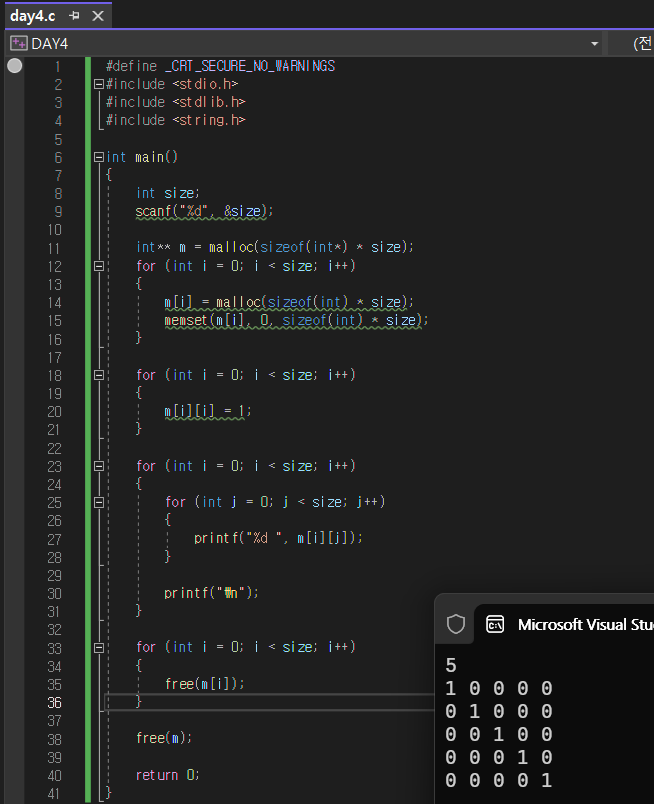Image resolution: width=654 pixels, height=804 pixels.
Task: Collapse the for loop at line 12
Action: point(99,266)
